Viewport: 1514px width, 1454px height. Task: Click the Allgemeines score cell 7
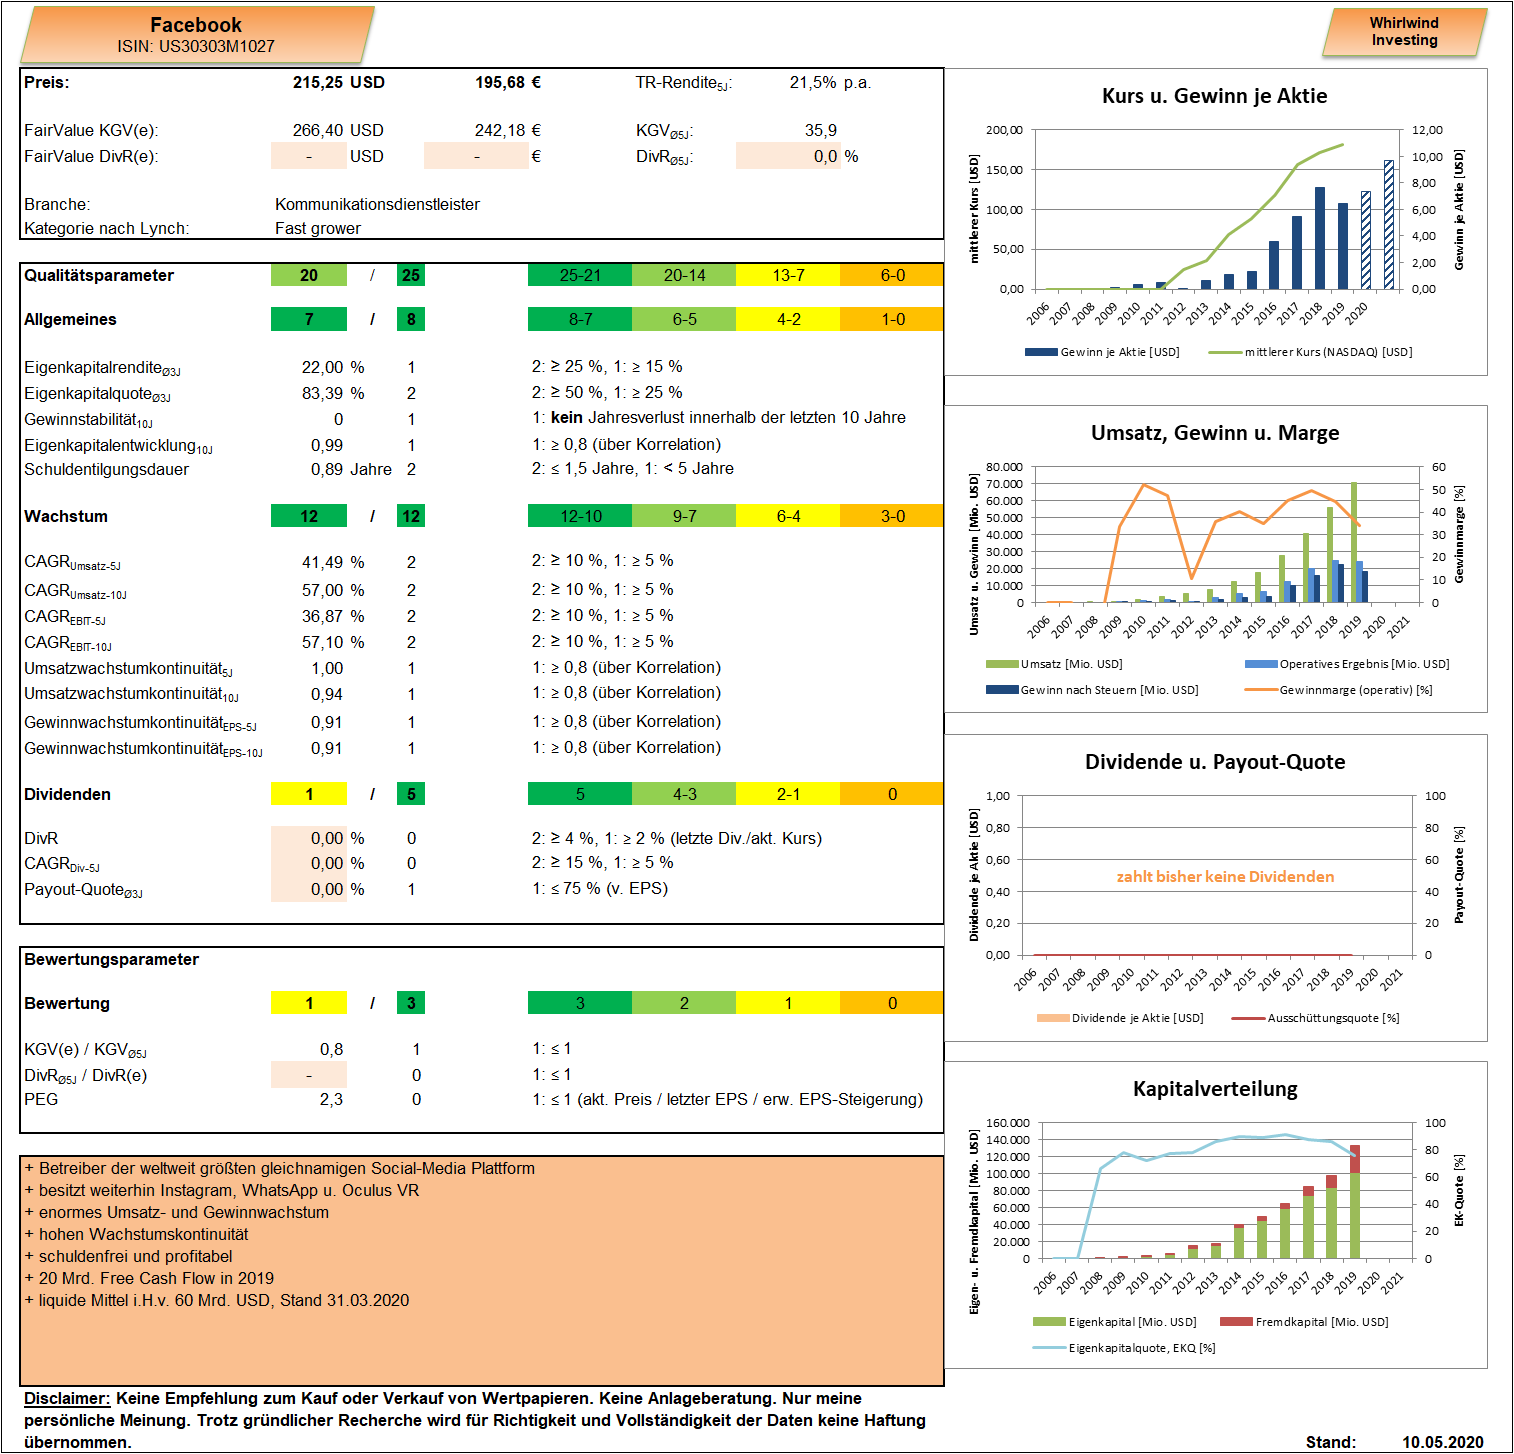(309, 319)
